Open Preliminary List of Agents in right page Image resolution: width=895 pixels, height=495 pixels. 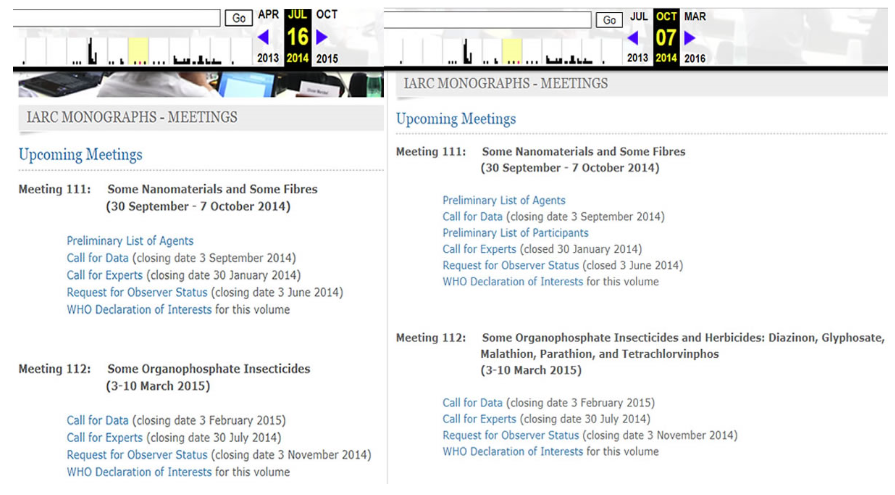[x=504, y=200]
